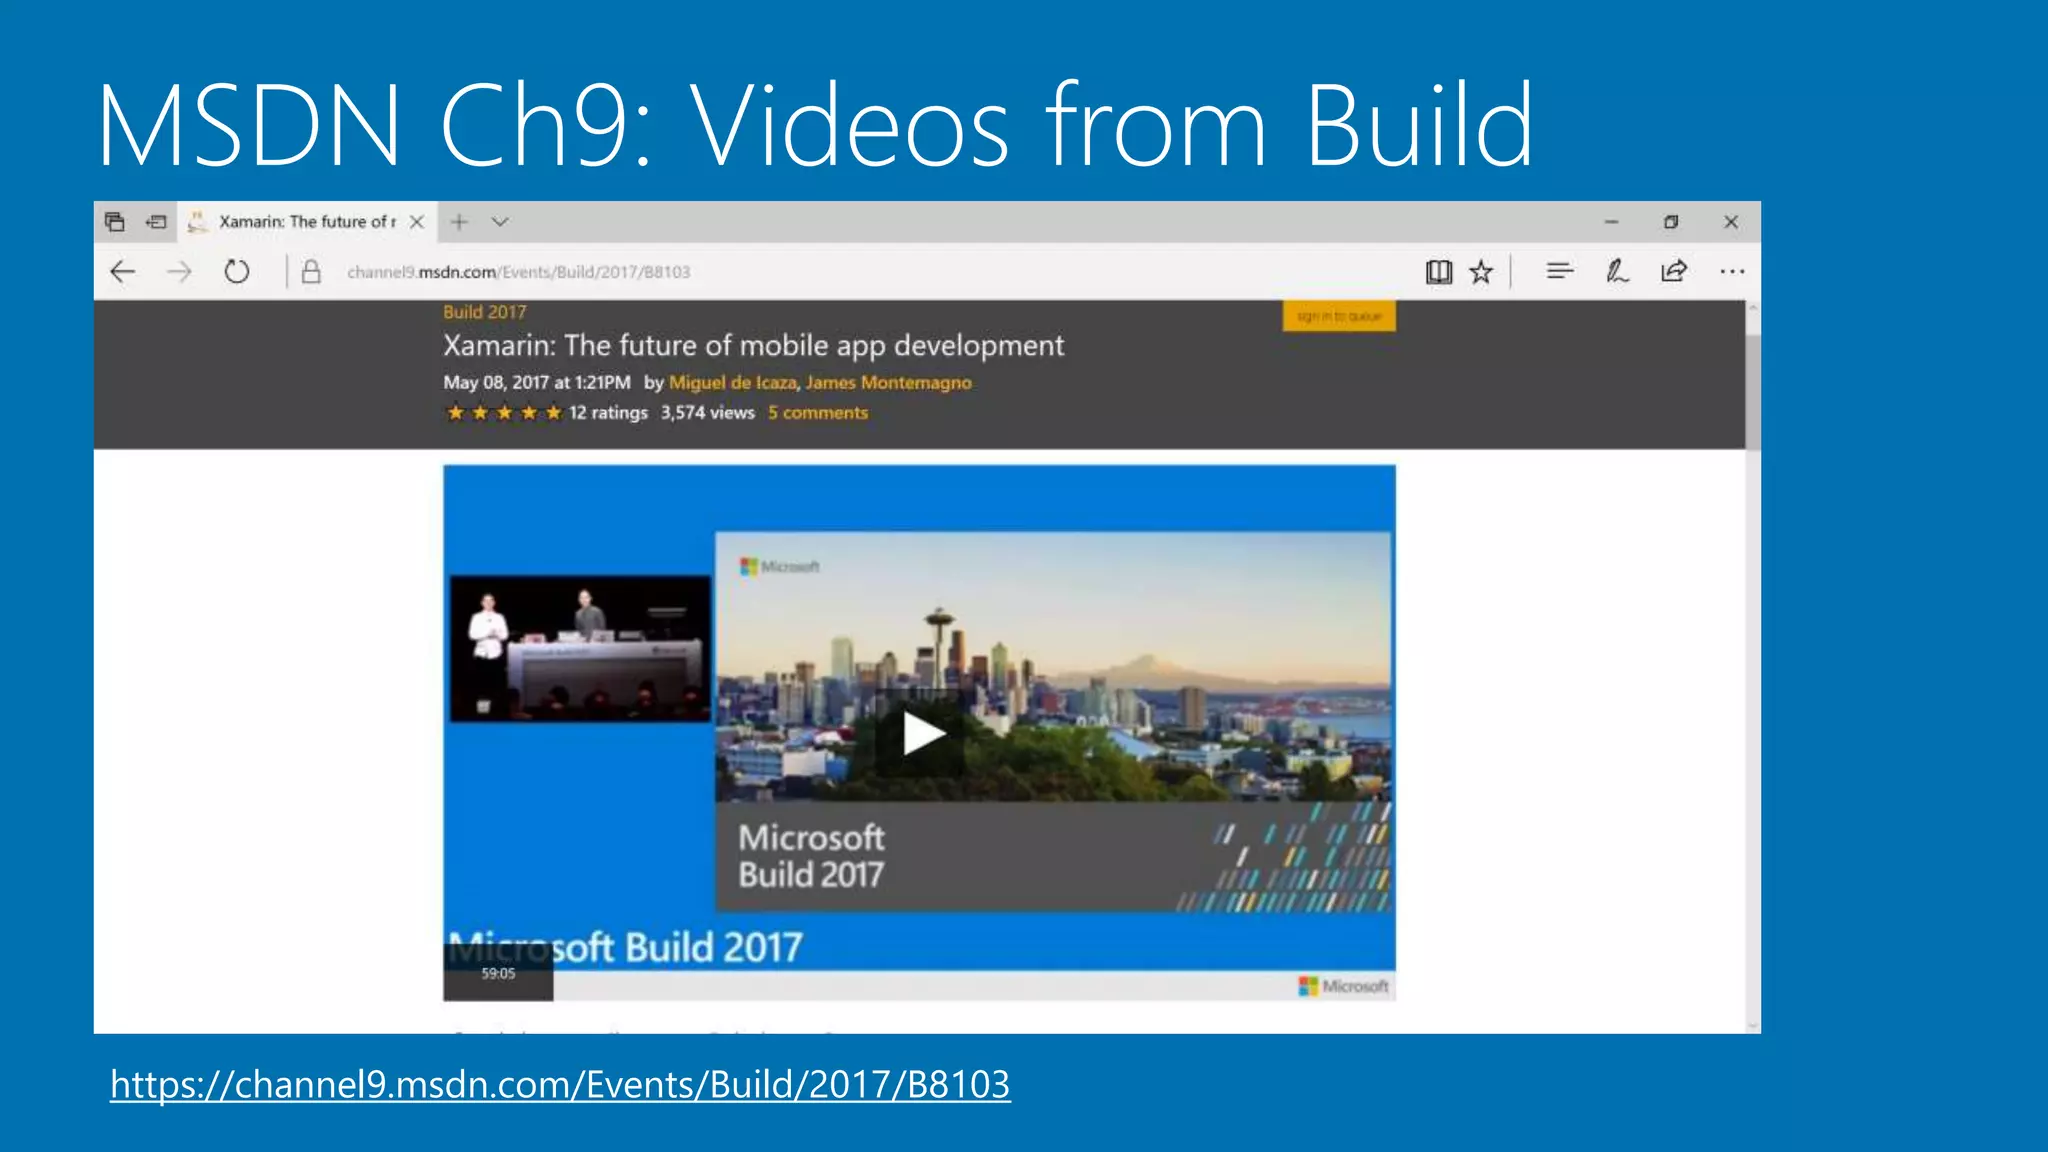
Task: Open the 5 comments link
Action: click(818, 413)
